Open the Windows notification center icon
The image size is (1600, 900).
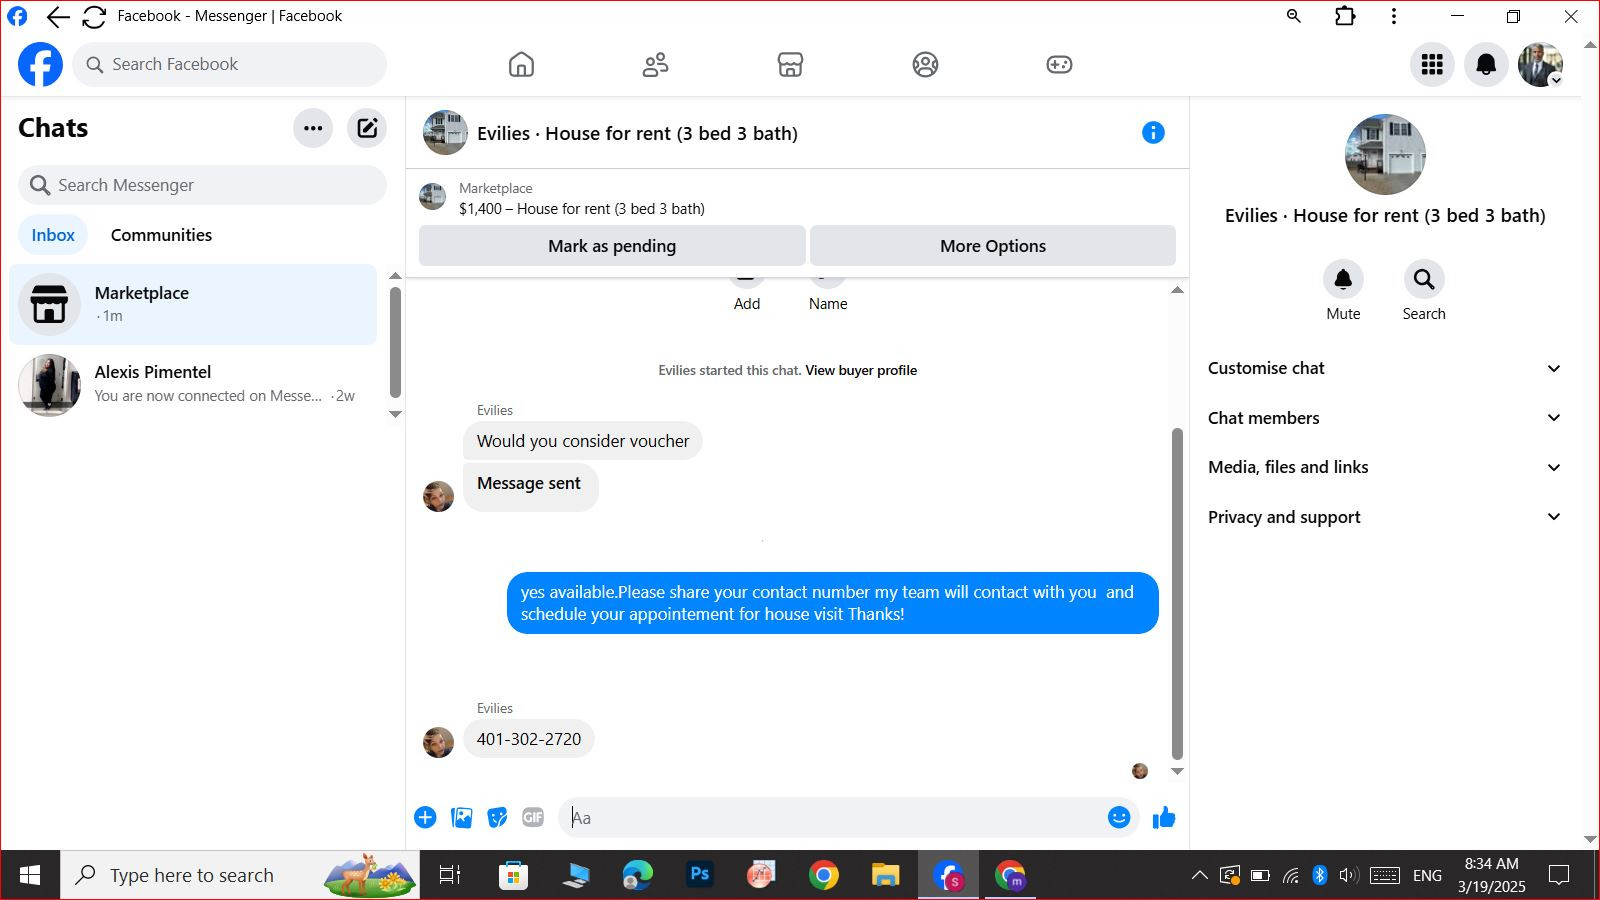[x=1558, y=876]
